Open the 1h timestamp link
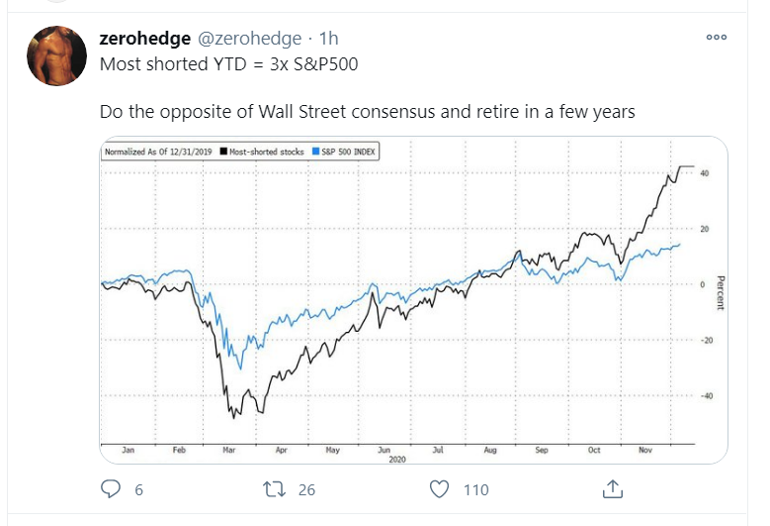The height and width of the screenshot is (526, 770). tap(329, 38)
